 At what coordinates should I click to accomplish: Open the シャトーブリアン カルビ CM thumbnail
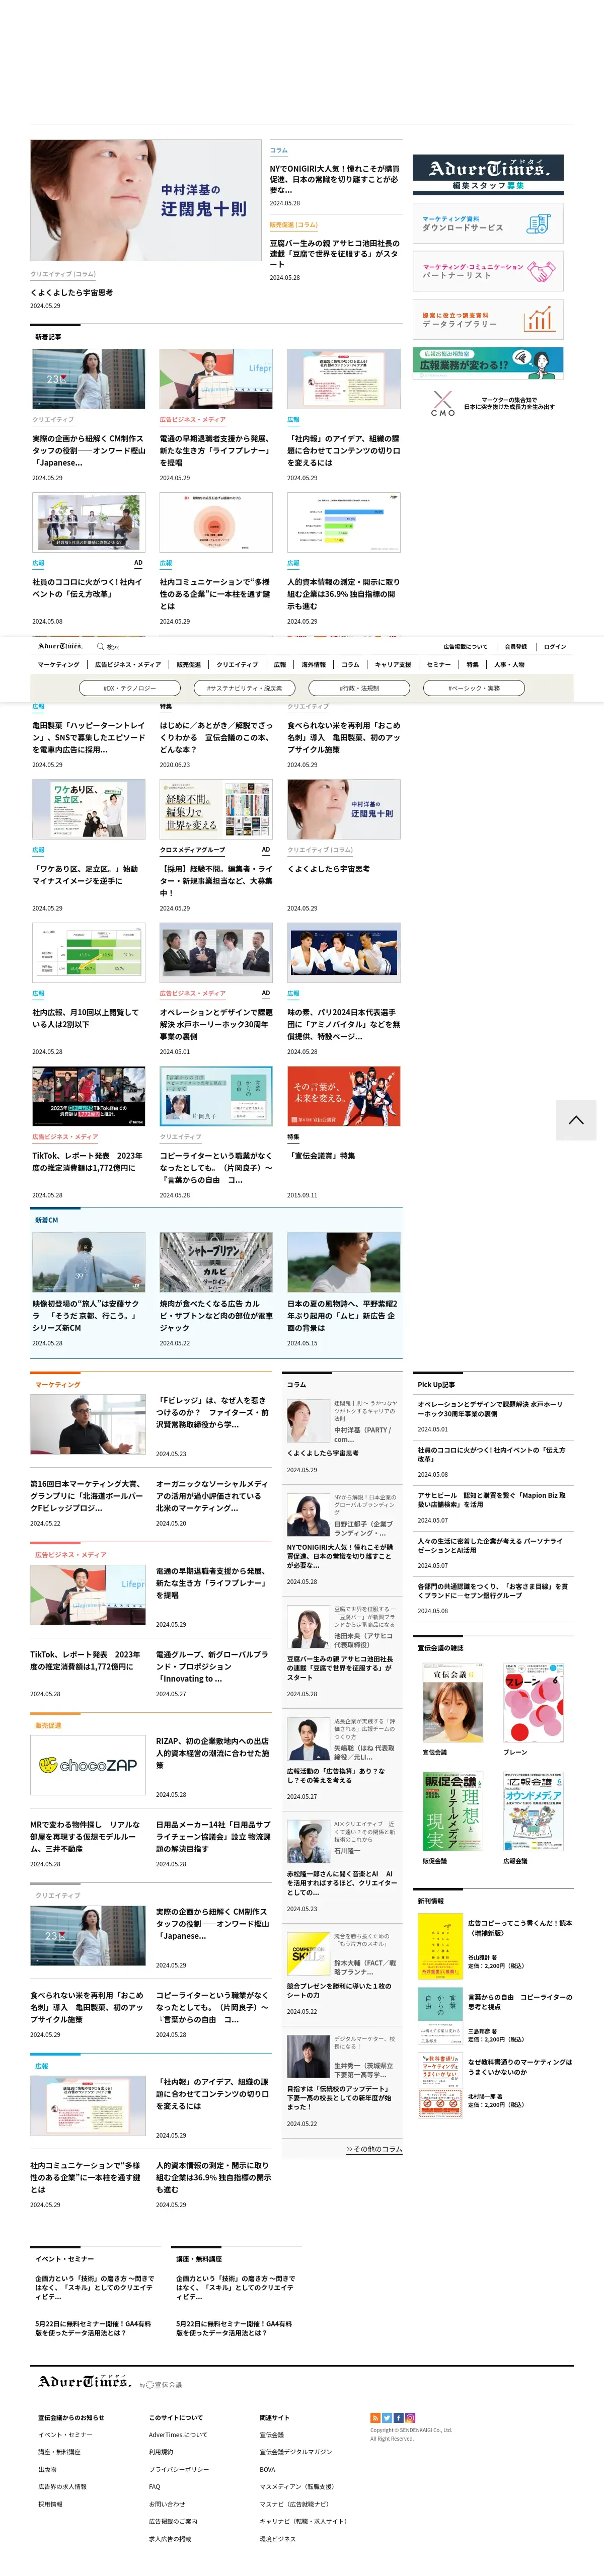tap(216, 1262)
